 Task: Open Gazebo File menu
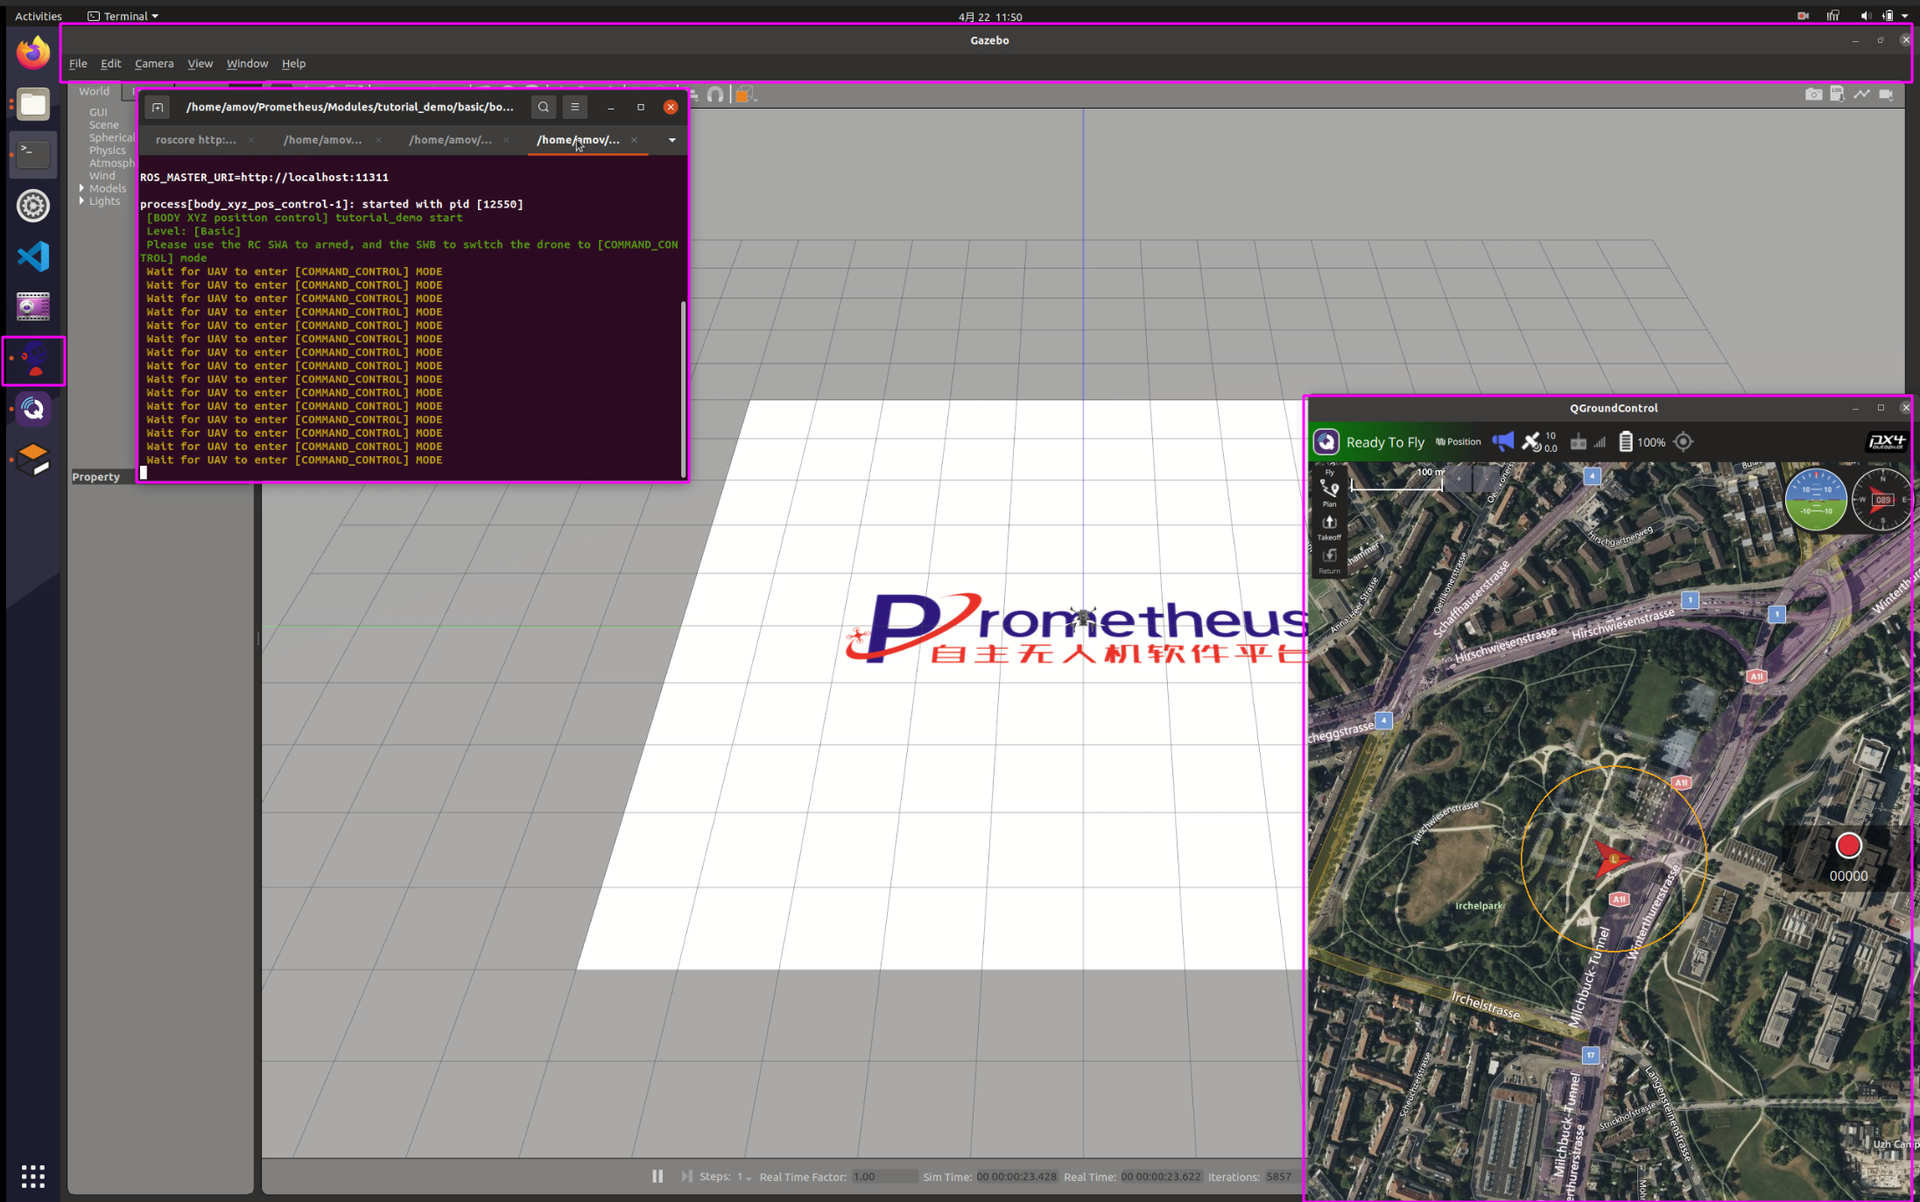coord(78,63)
